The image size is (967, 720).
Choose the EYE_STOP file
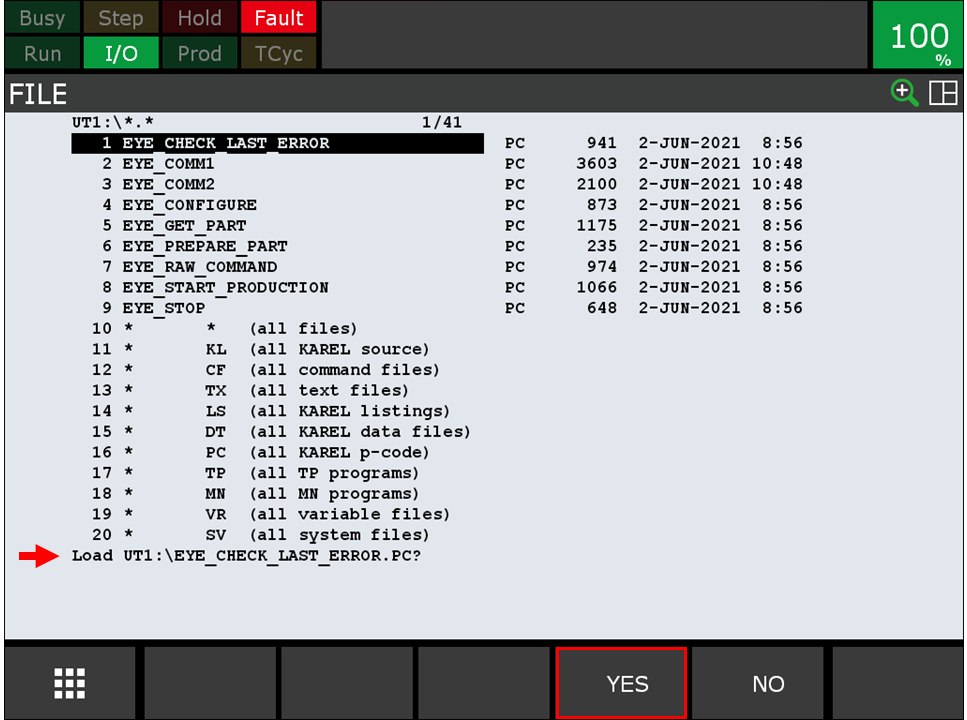(163, 308)
